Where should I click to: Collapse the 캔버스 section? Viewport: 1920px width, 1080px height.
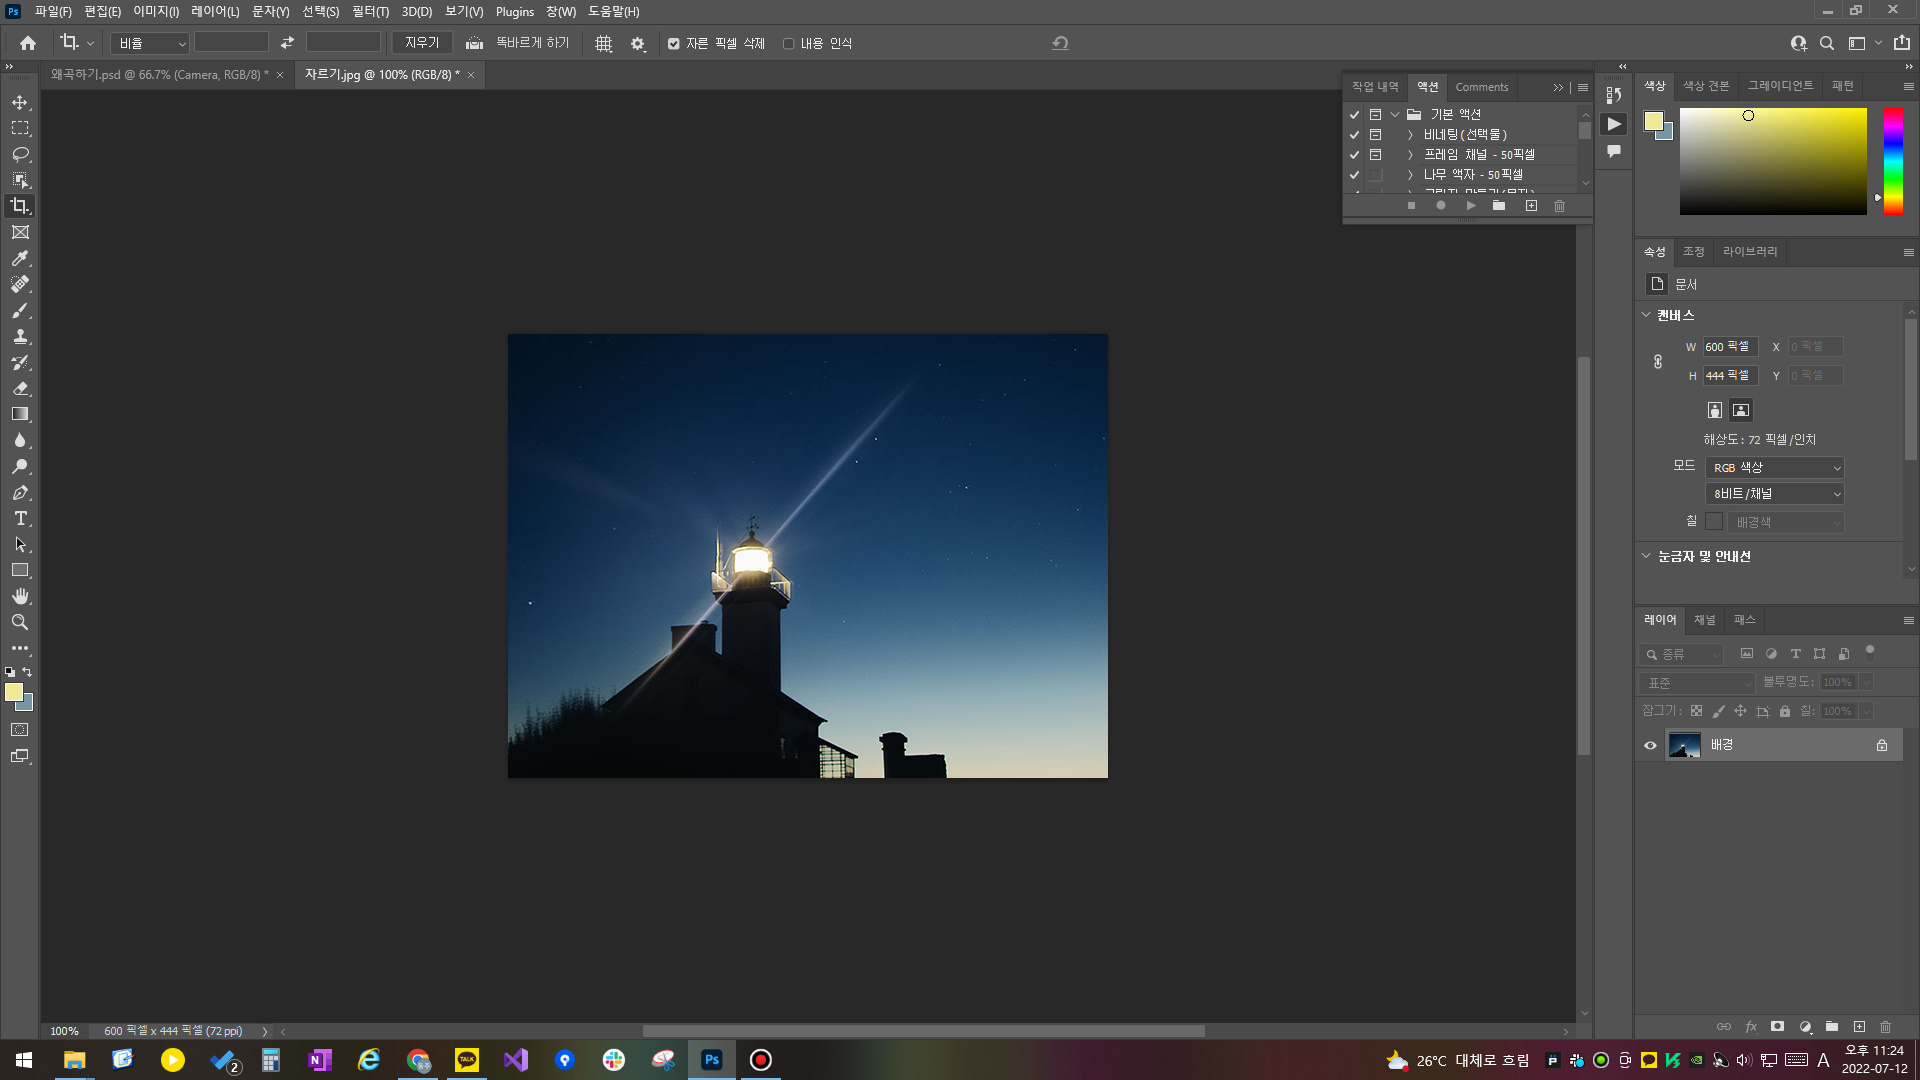pyautogui.click(x=1647, y=315)
